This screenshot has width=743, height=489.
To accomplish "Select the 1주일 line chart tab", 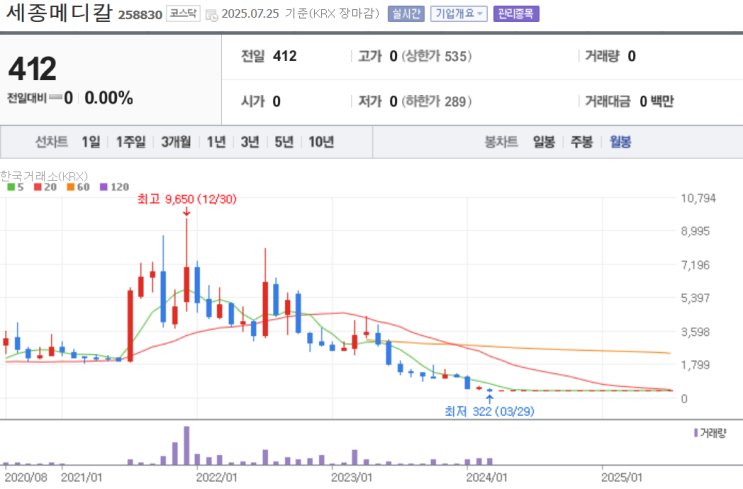I will click(x=131, y=142).
